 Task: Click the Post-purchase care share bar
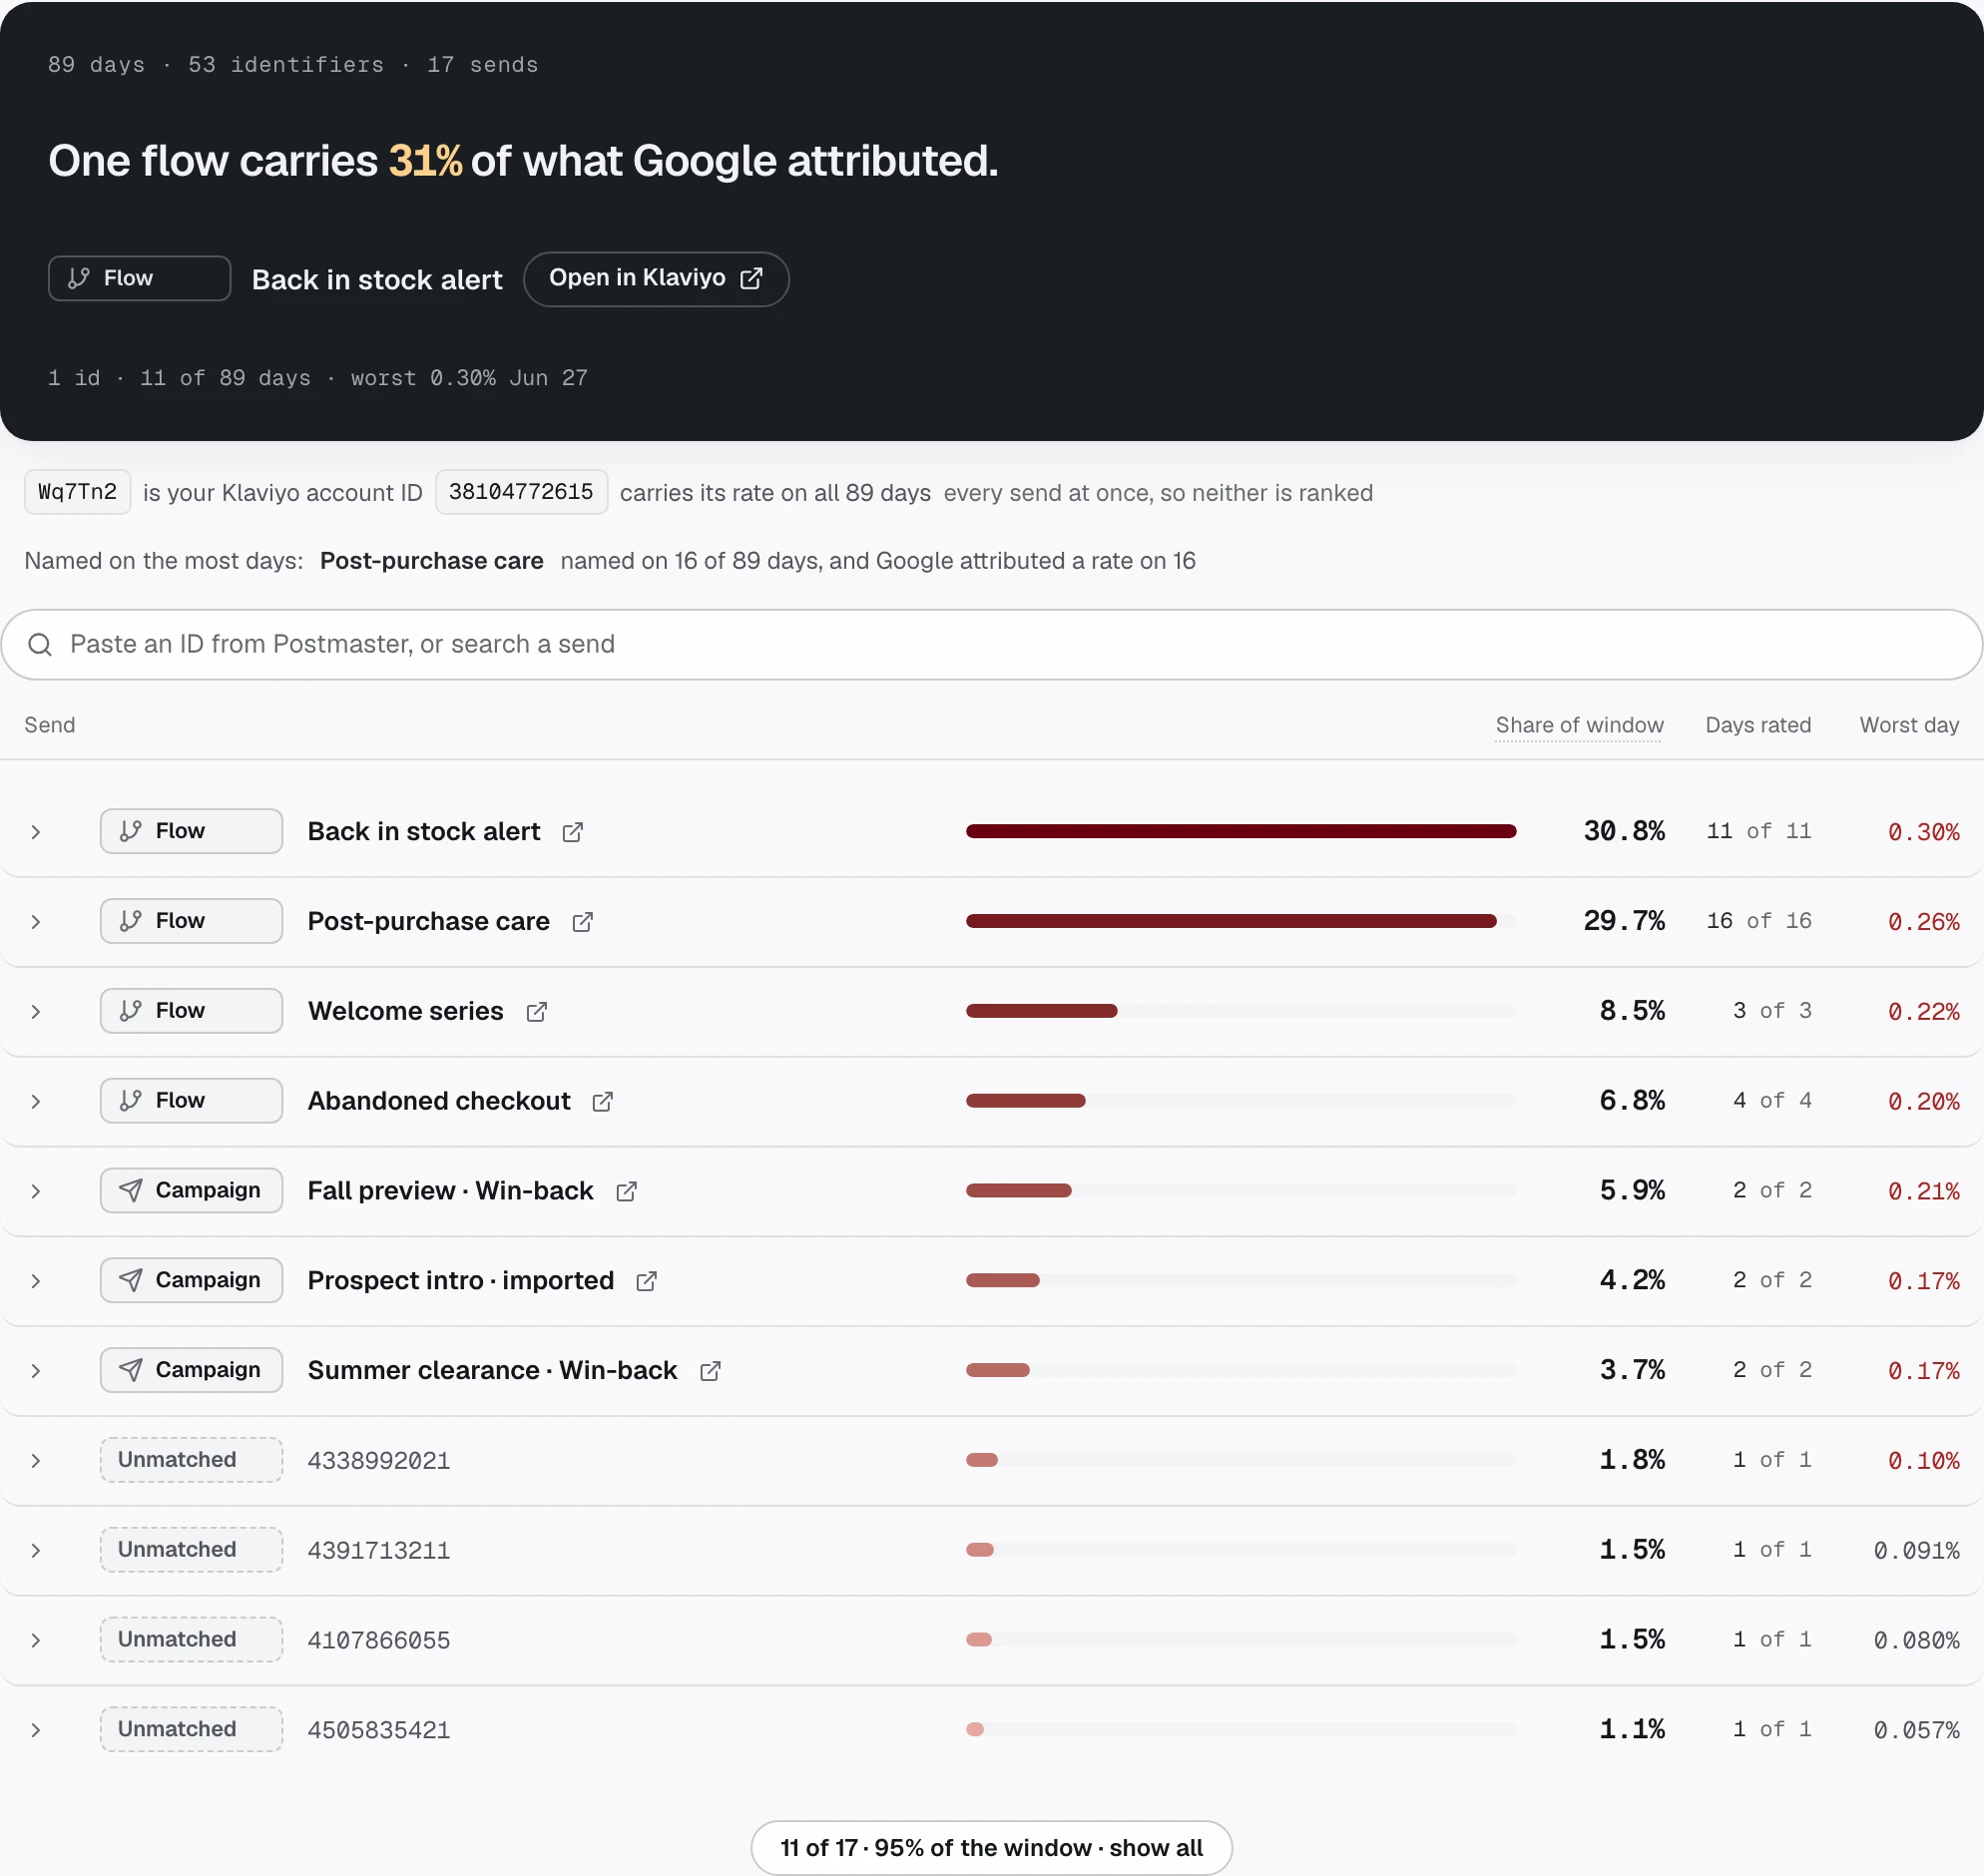tap(1241, 921)
